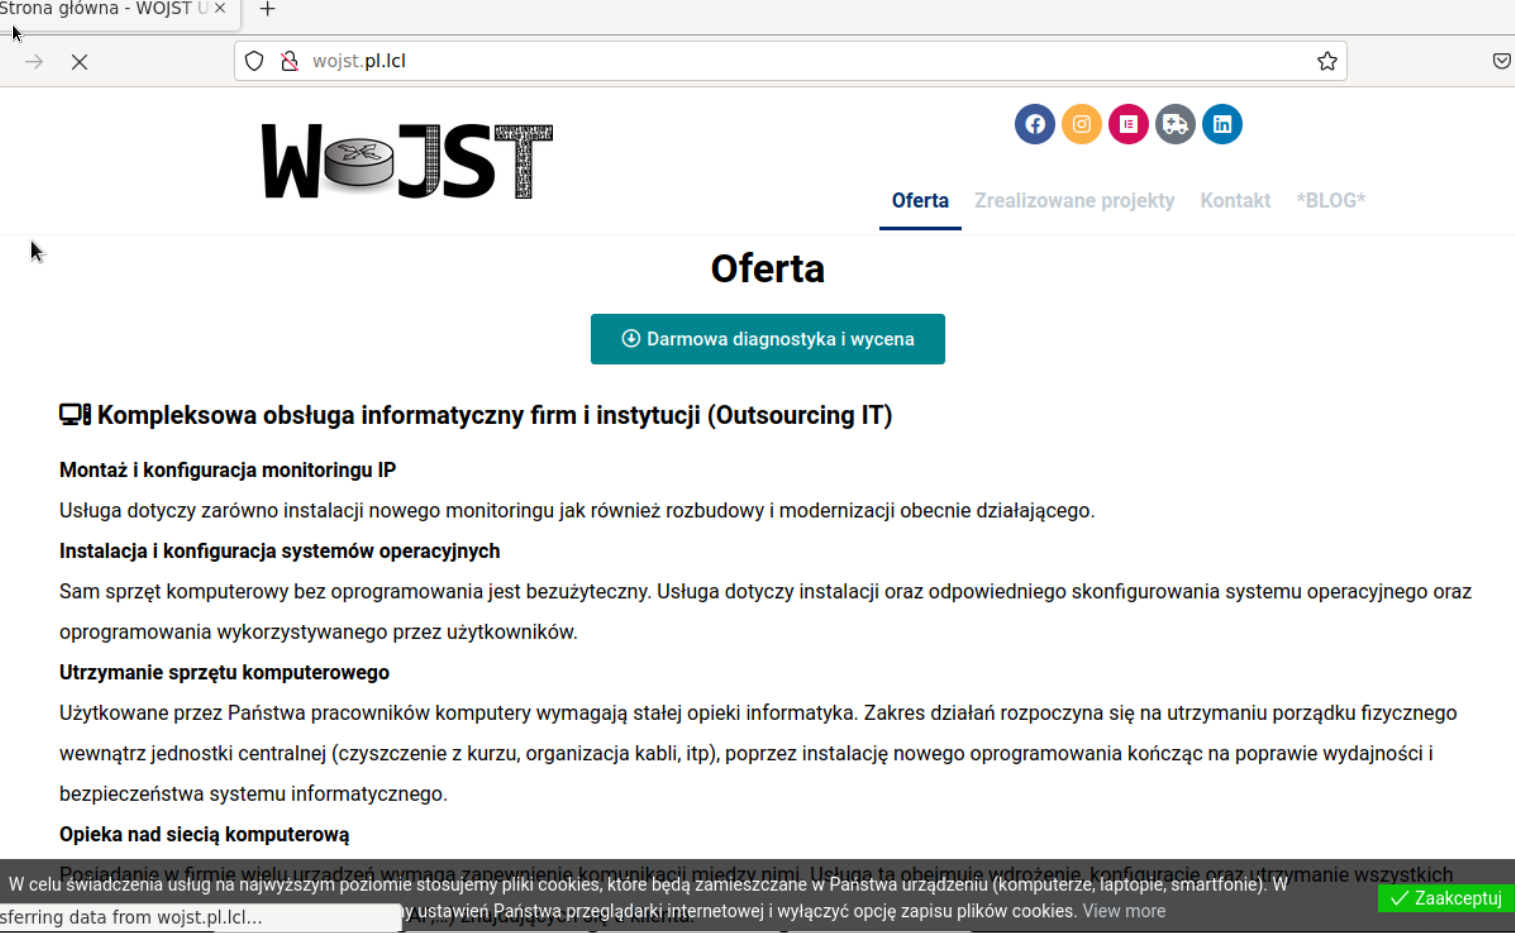Open the *BLOG* menu item
Image resolution: width=1515 pixels, height=933 pixels.
pyautogui.click(x=1331, y=200)
